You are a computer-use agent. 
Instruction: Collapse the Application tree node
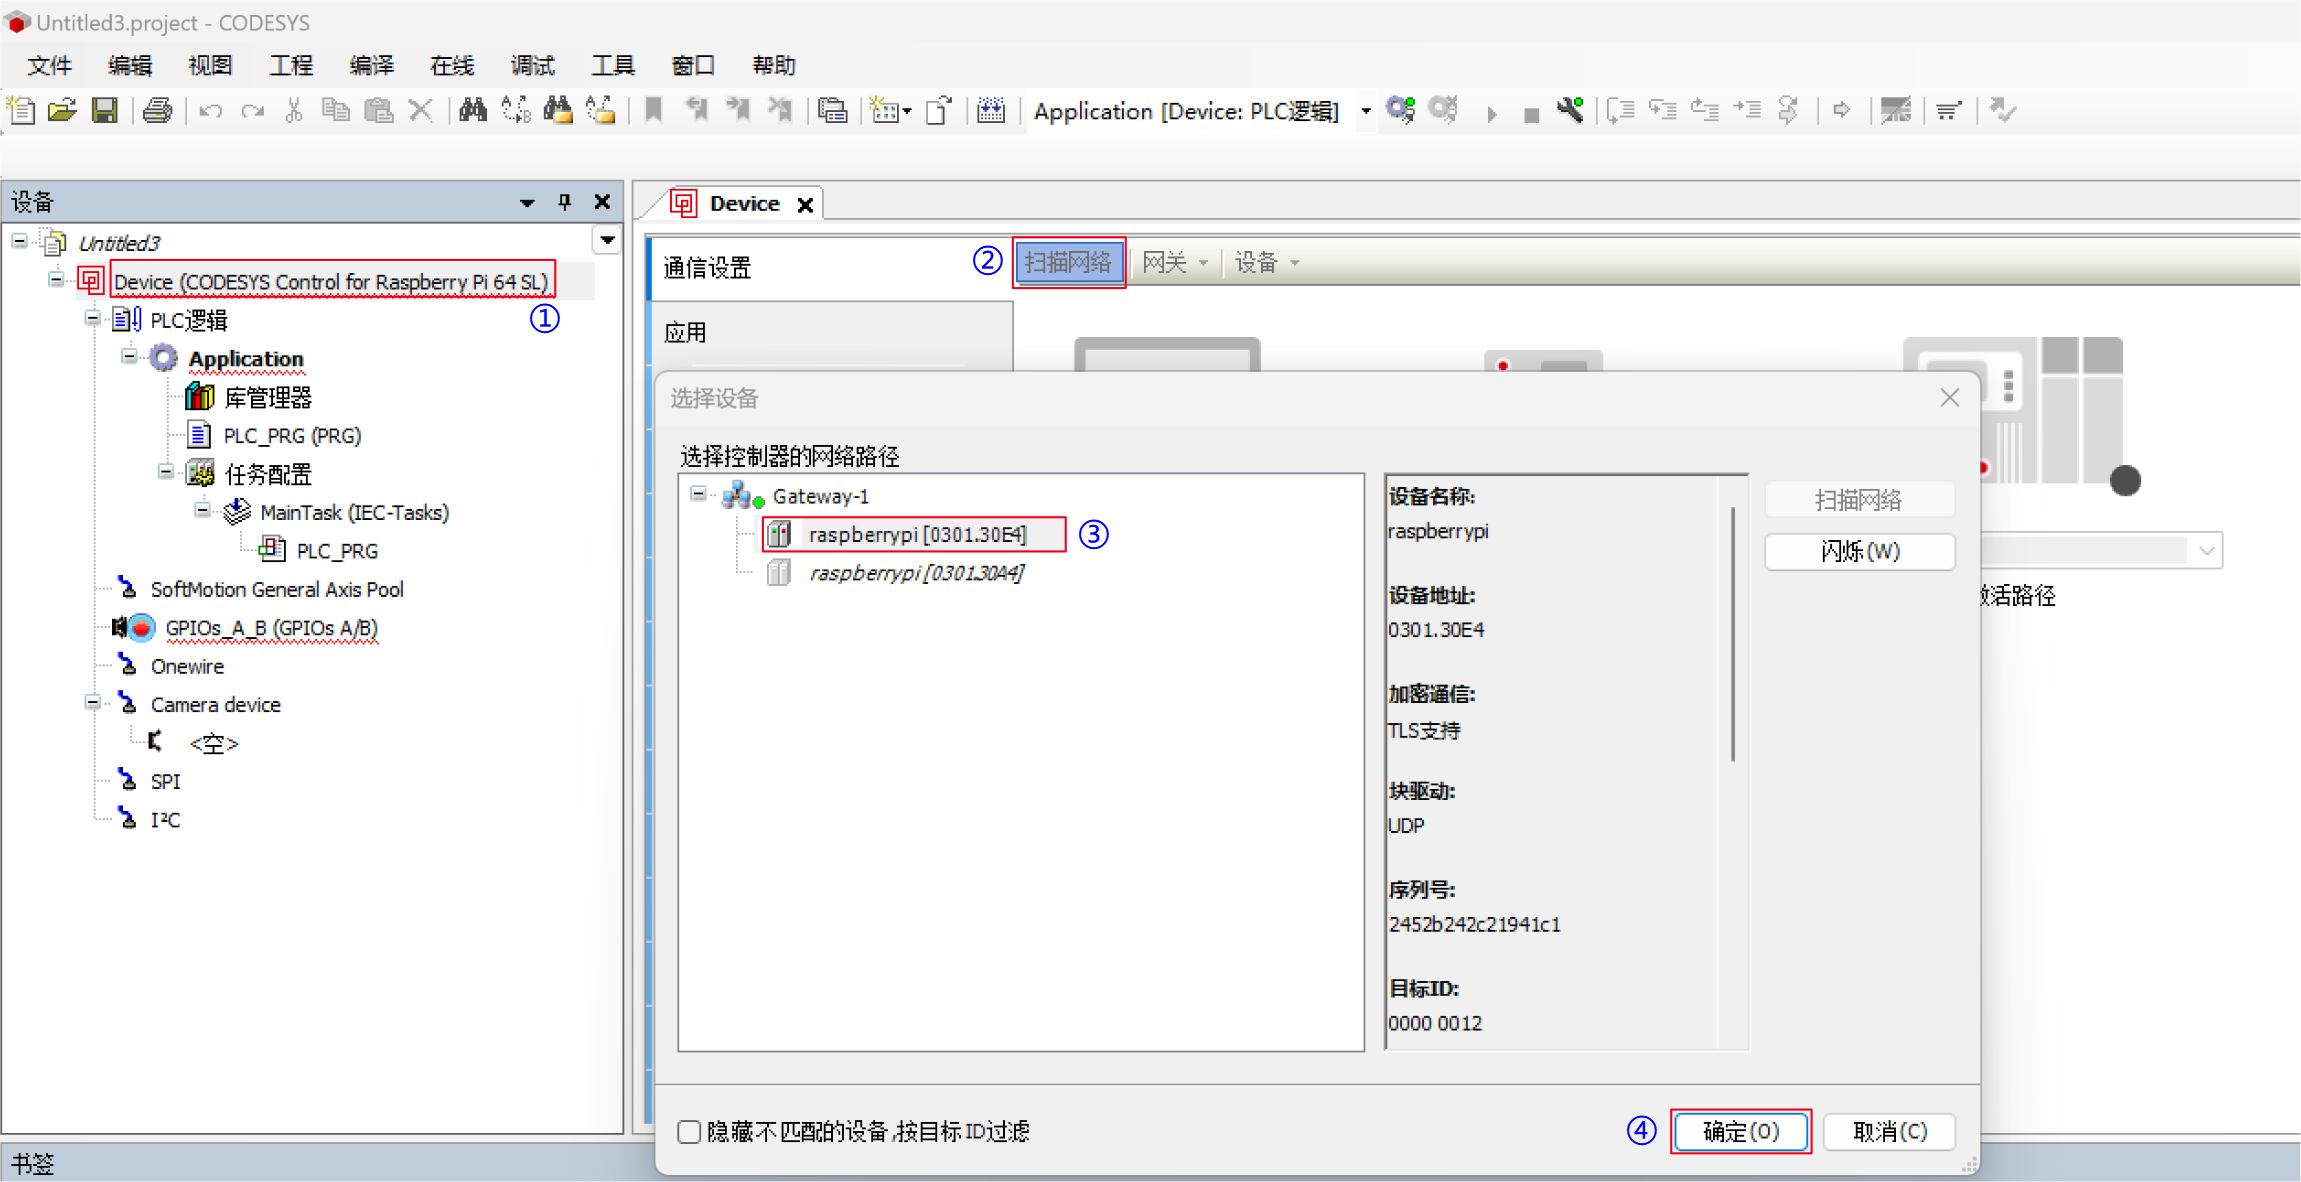[129, 357]
